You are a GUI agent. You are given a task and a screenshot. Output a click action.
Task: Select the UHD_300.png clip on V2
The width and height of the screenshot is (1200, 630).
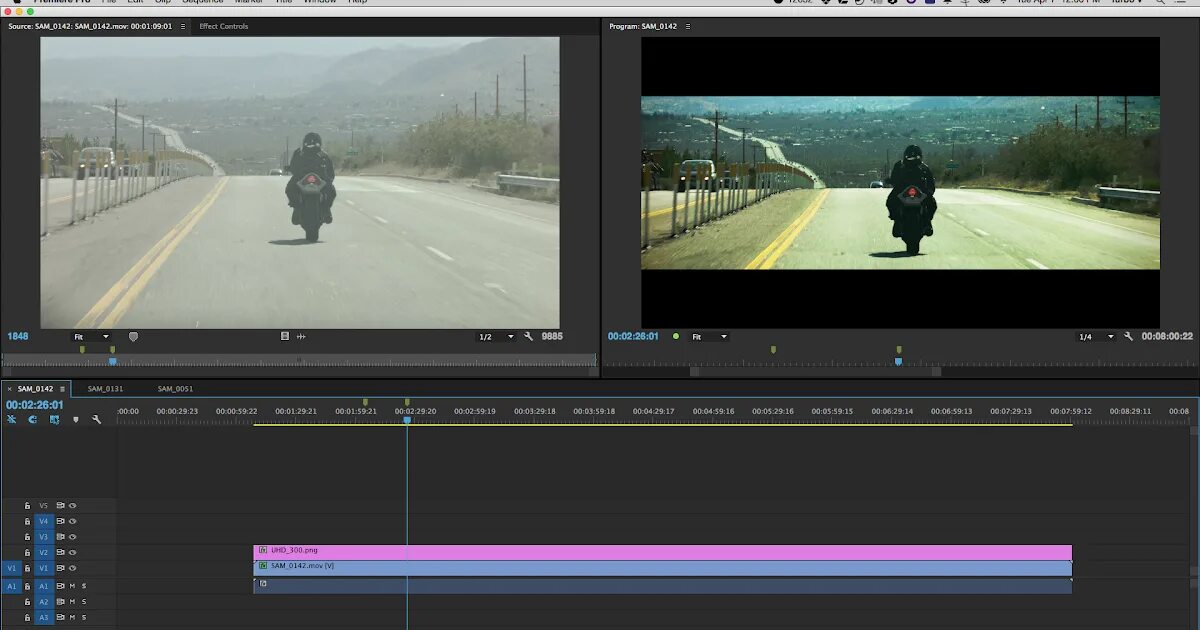point(663,552)
